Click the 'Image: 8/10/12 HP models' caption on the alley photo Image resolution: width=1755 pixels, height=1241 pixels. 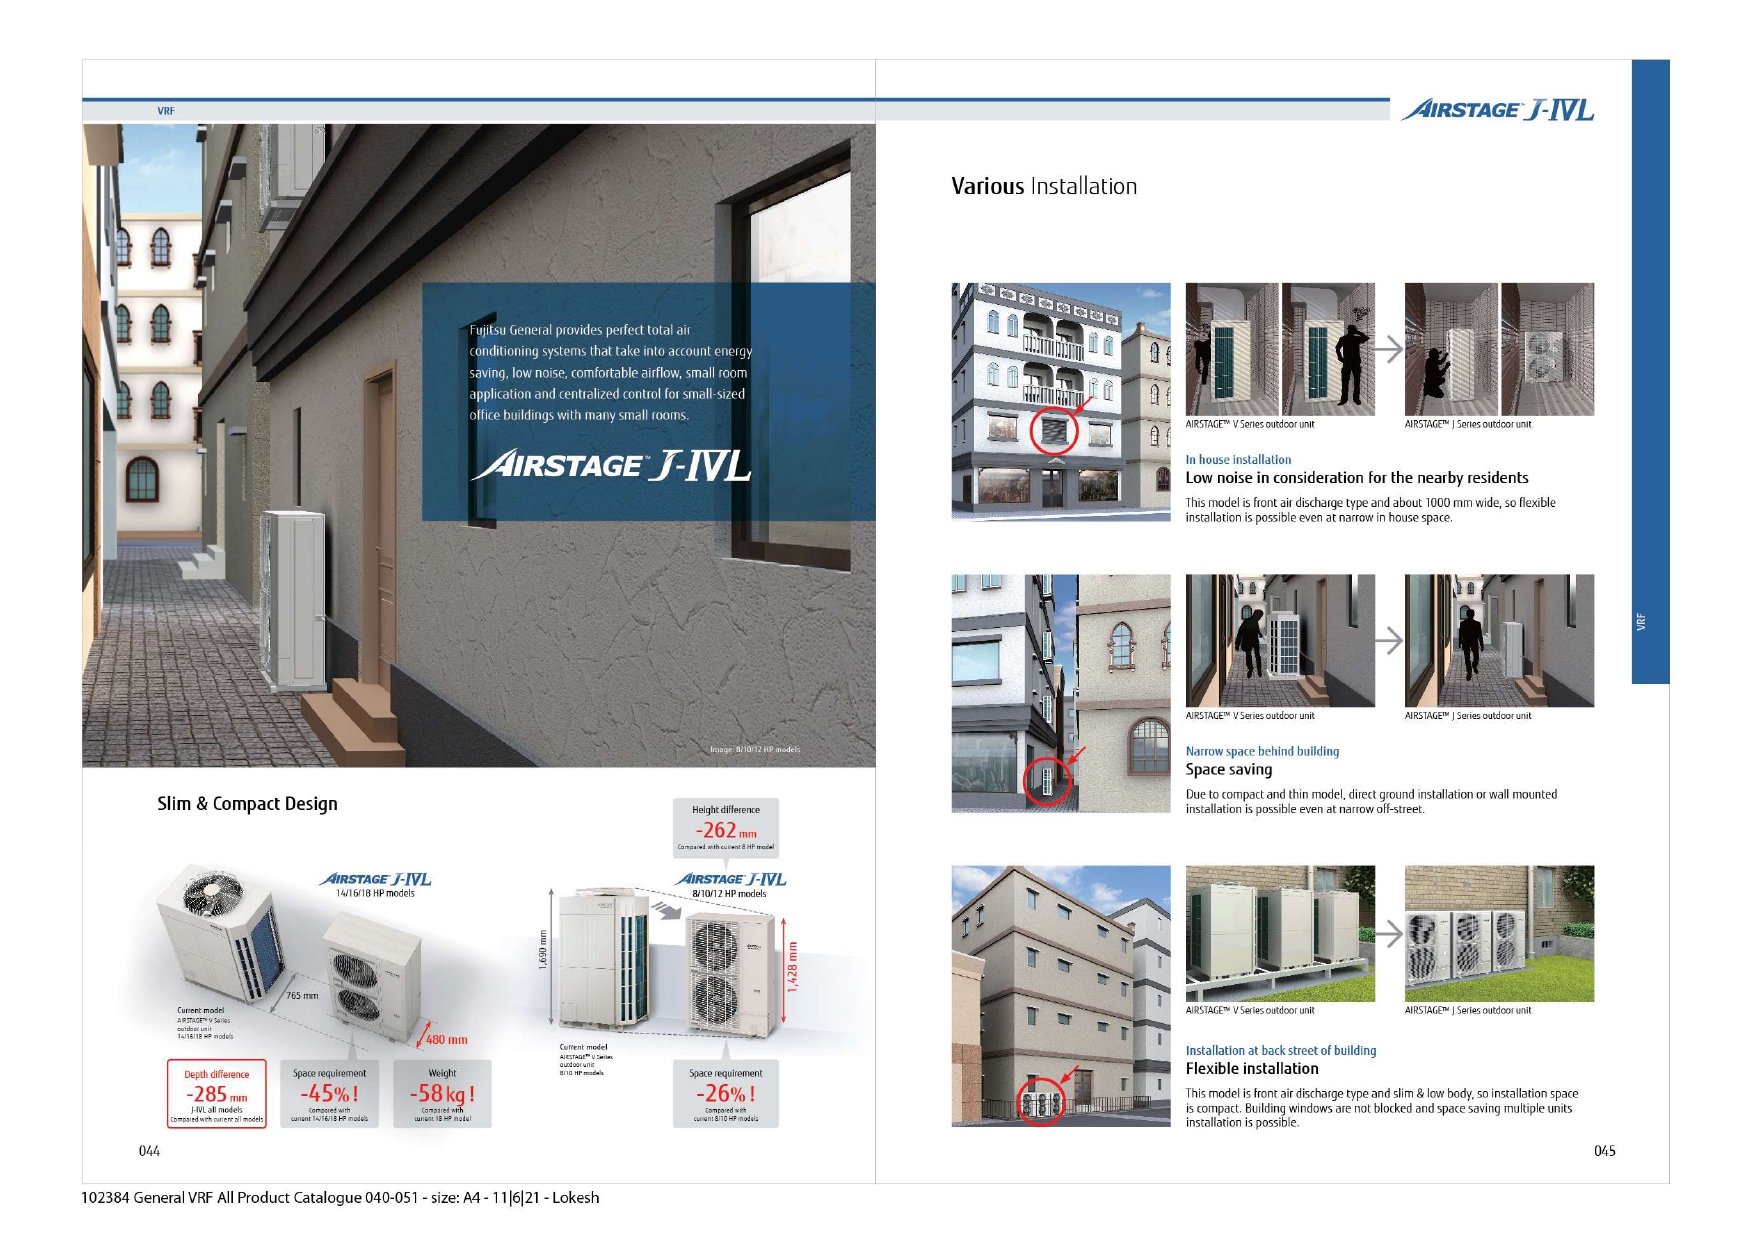[755, 749]
